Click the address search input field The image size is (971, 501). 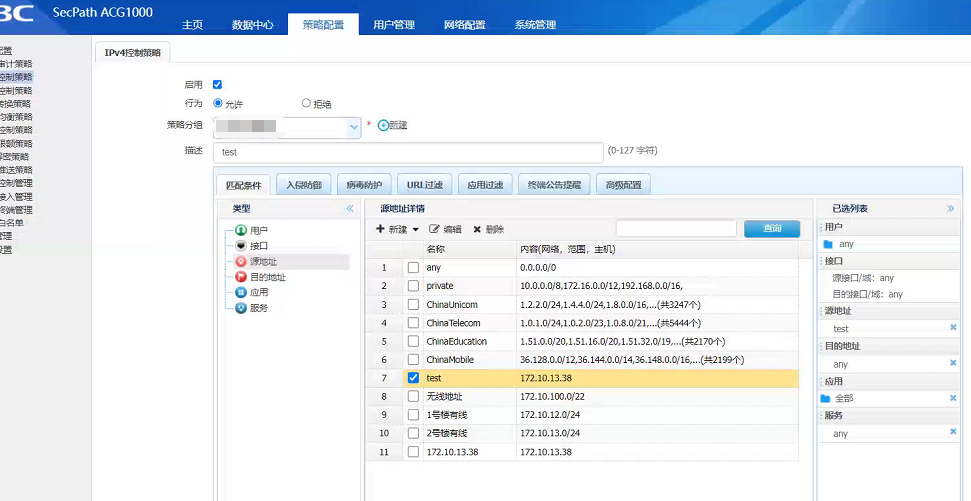coord(676,229)
